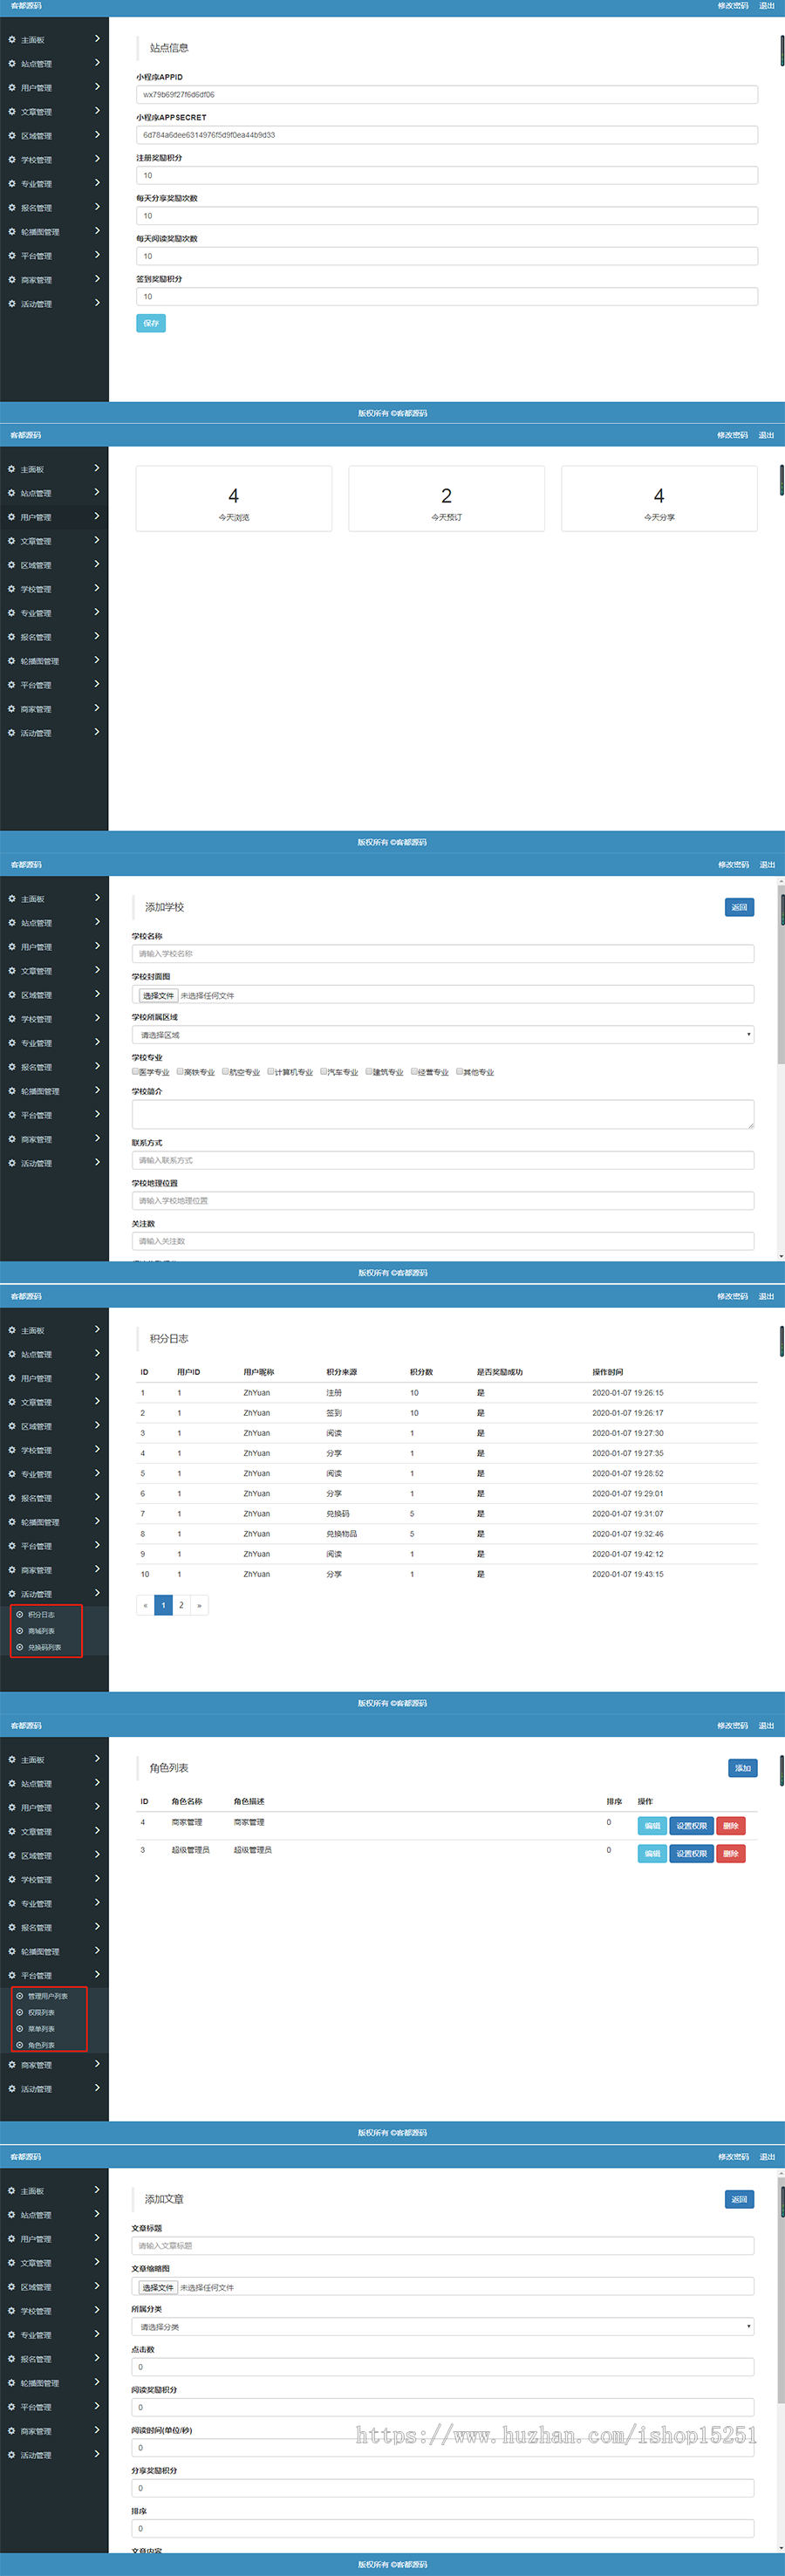Image resolution: width=785 pixels, height=2576 pixels.
Task: Click the circle icon beside 商城列表 submenu
Action: pyautogui.click(x=20, y=1631)
